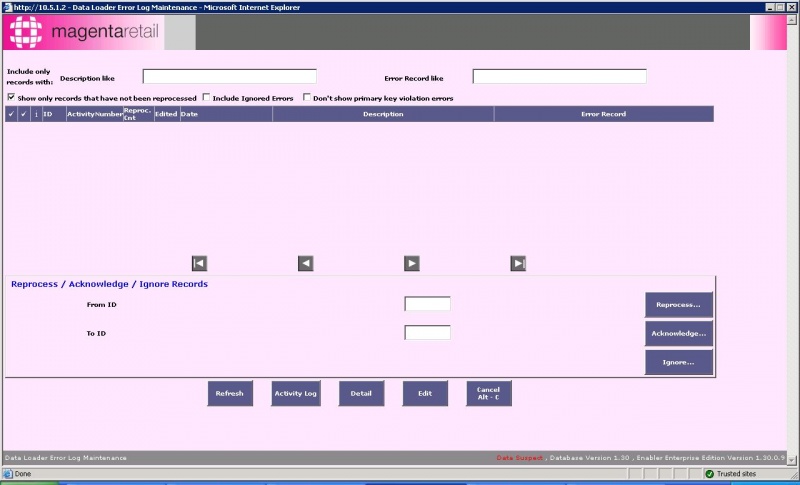Go to the first page of records

click(199, 263)
